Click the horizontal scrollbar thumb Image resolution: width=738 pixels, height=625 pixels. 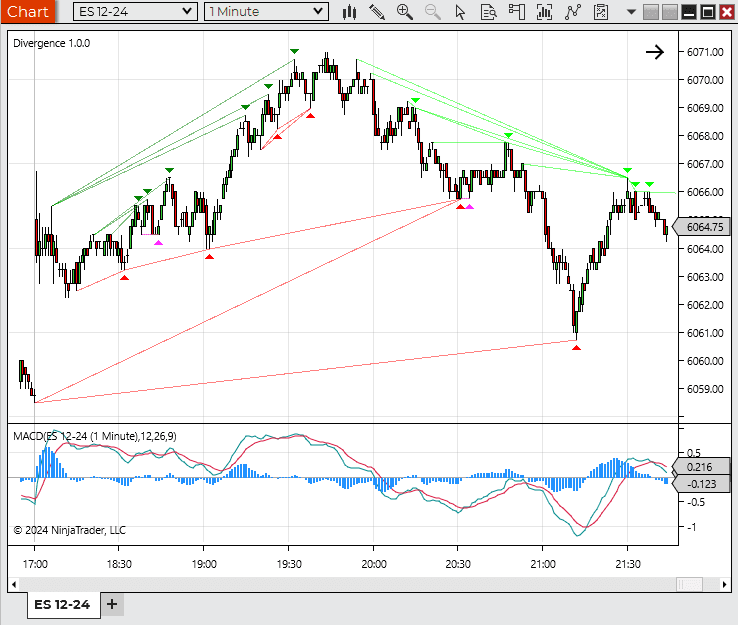tap(689, 584)
